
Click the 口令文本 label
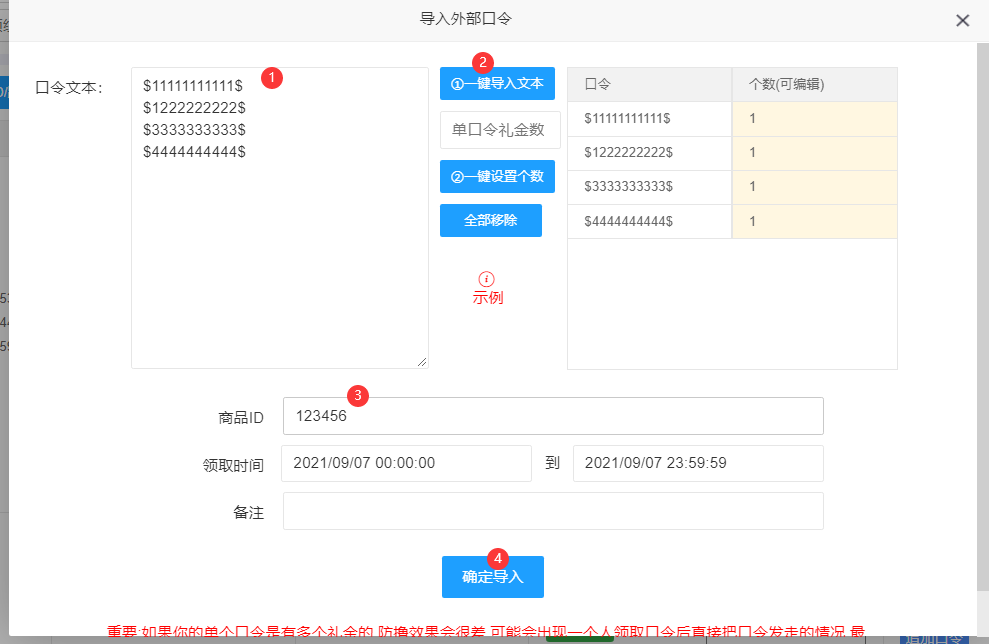tap(69, 88)
